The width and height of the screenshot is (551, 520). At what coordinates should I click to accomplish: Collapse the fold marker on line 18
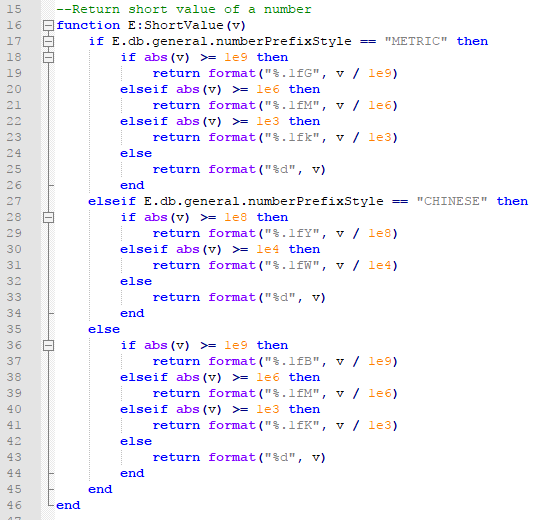[x=48, y=57]
